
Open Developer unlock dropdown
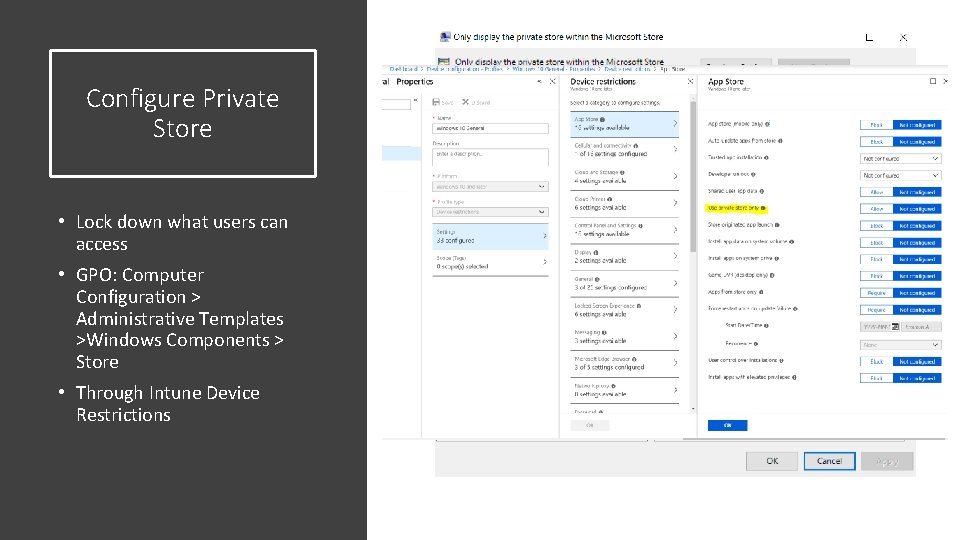click(901, 175)
